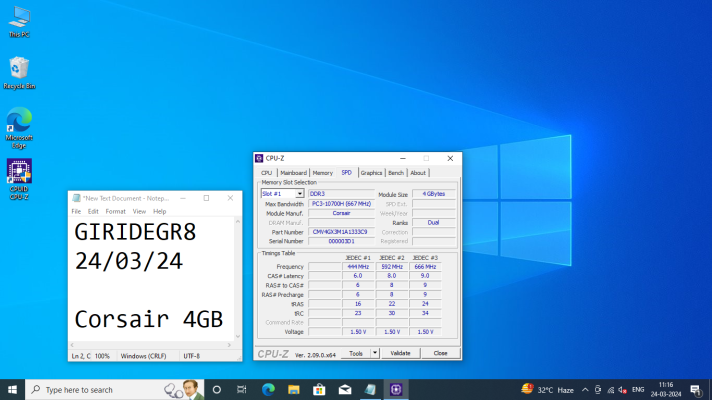Image resolution: width=712 pixels, height=400 pixels.
Task: Click the DDR3 memory type field
Action: 341,194
